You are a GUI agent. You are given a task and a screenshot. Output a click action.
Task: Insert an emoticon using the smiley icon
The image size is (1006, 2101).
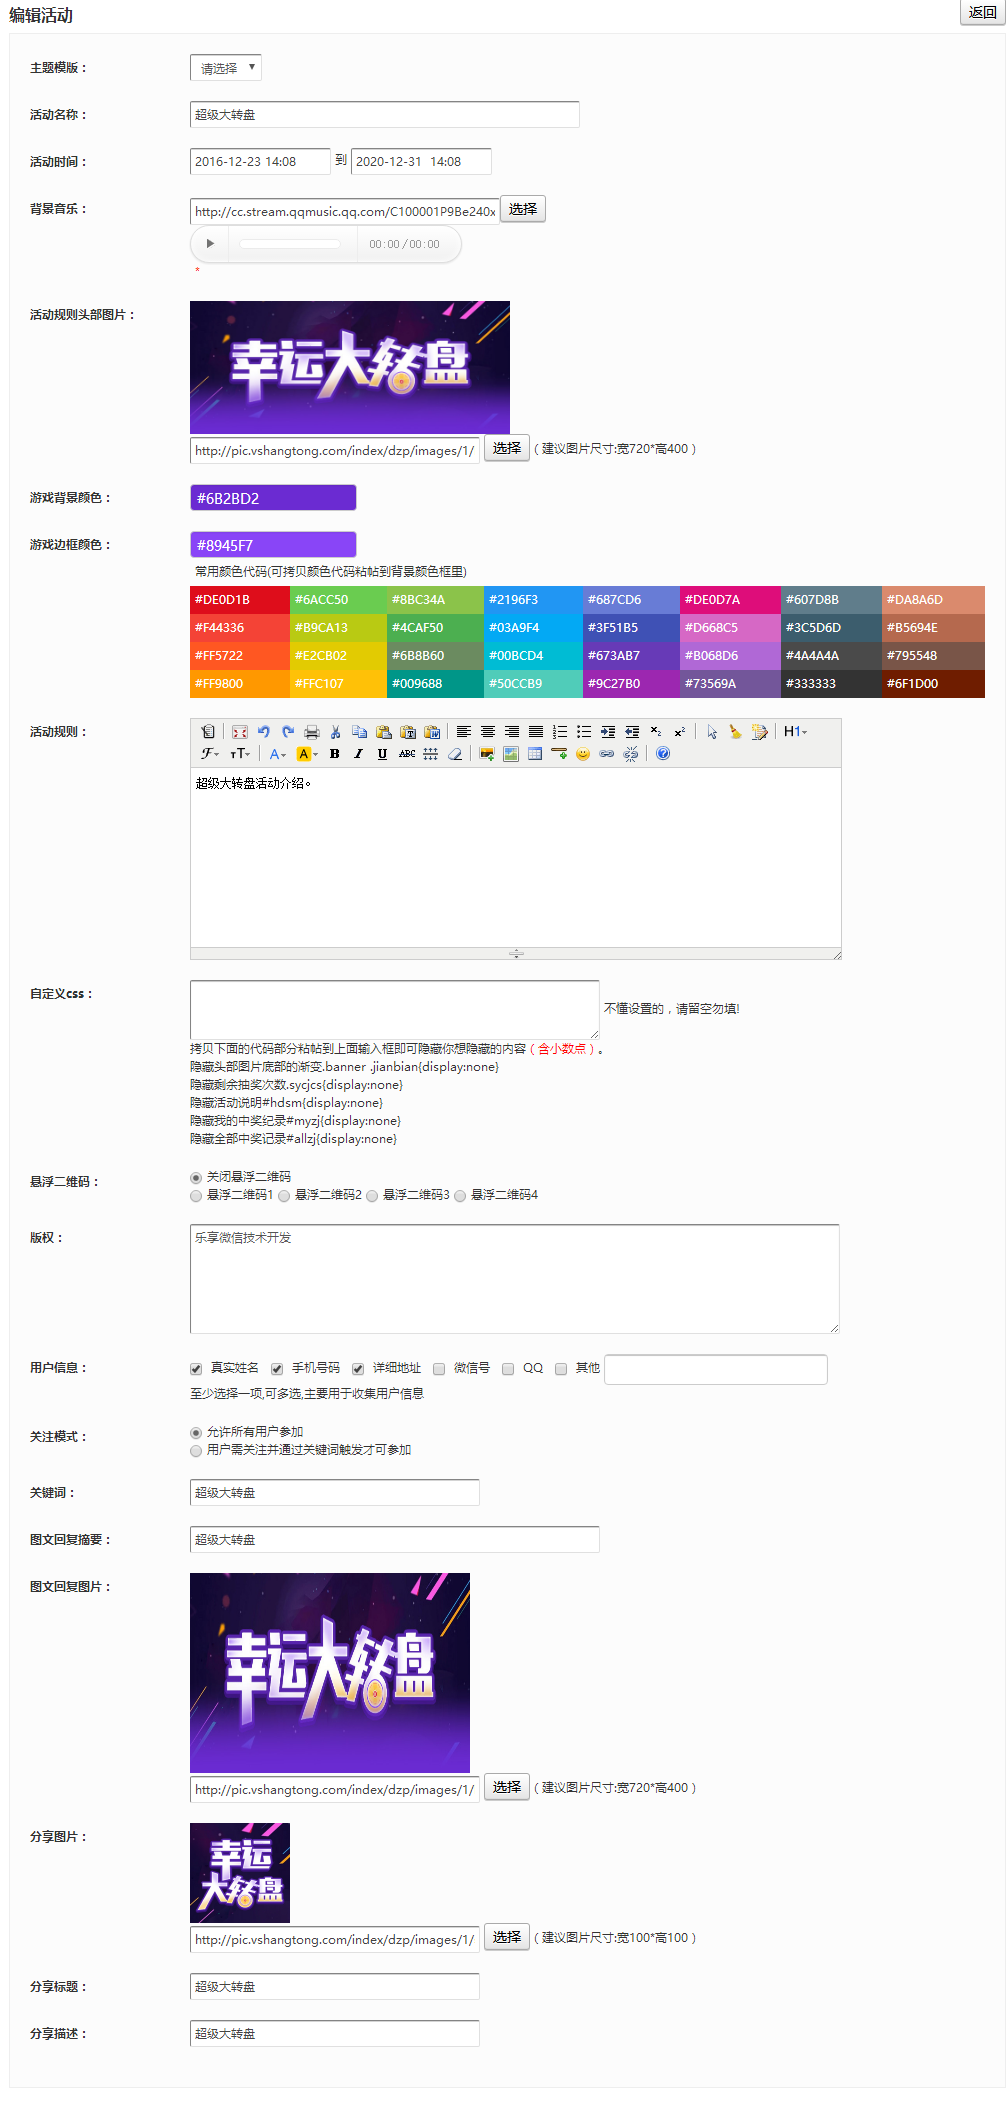pos(583,754)
